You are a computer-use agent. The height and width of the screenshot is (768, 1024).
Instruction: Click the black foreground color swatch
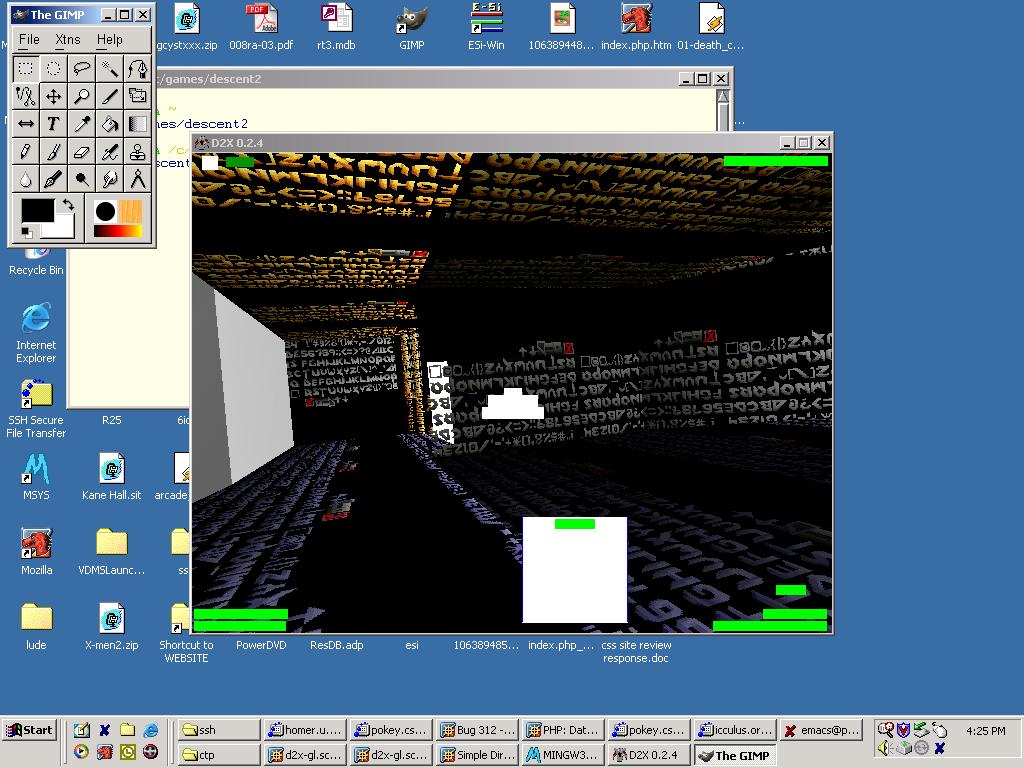[x=38, y=211]
